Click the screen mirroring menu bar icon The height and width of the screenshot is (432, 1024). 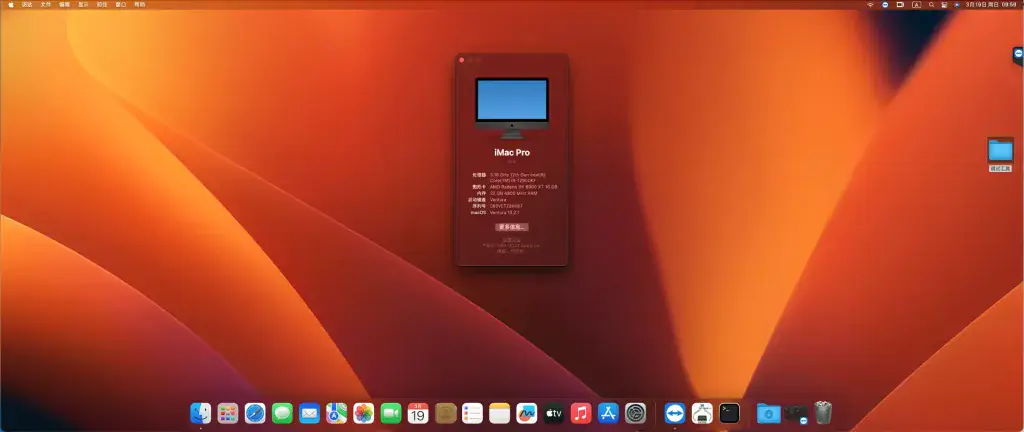tap(901, 5)
